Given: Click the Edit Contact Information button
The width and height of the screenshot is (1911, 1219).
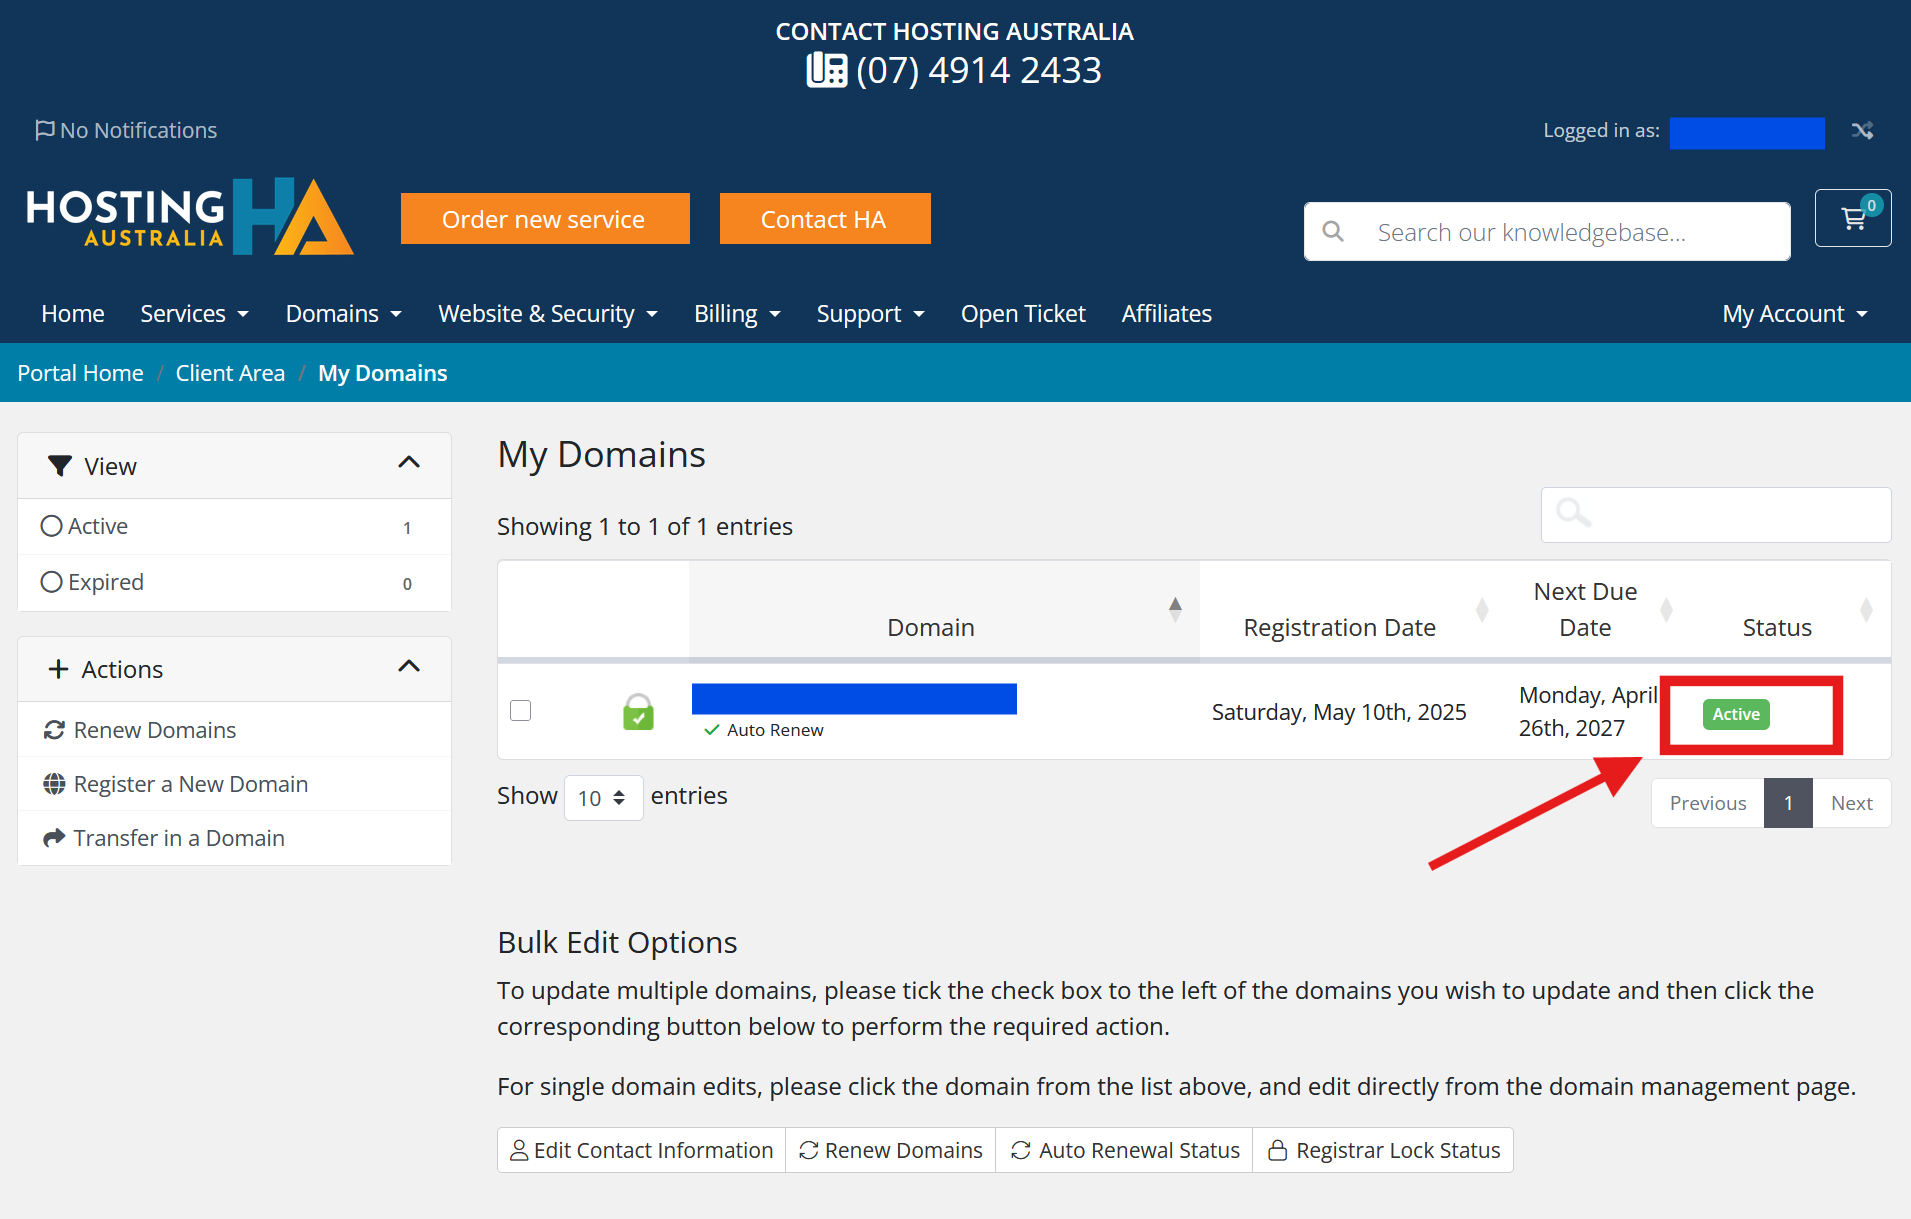Looking at the screenshot, I should 642,1150.
